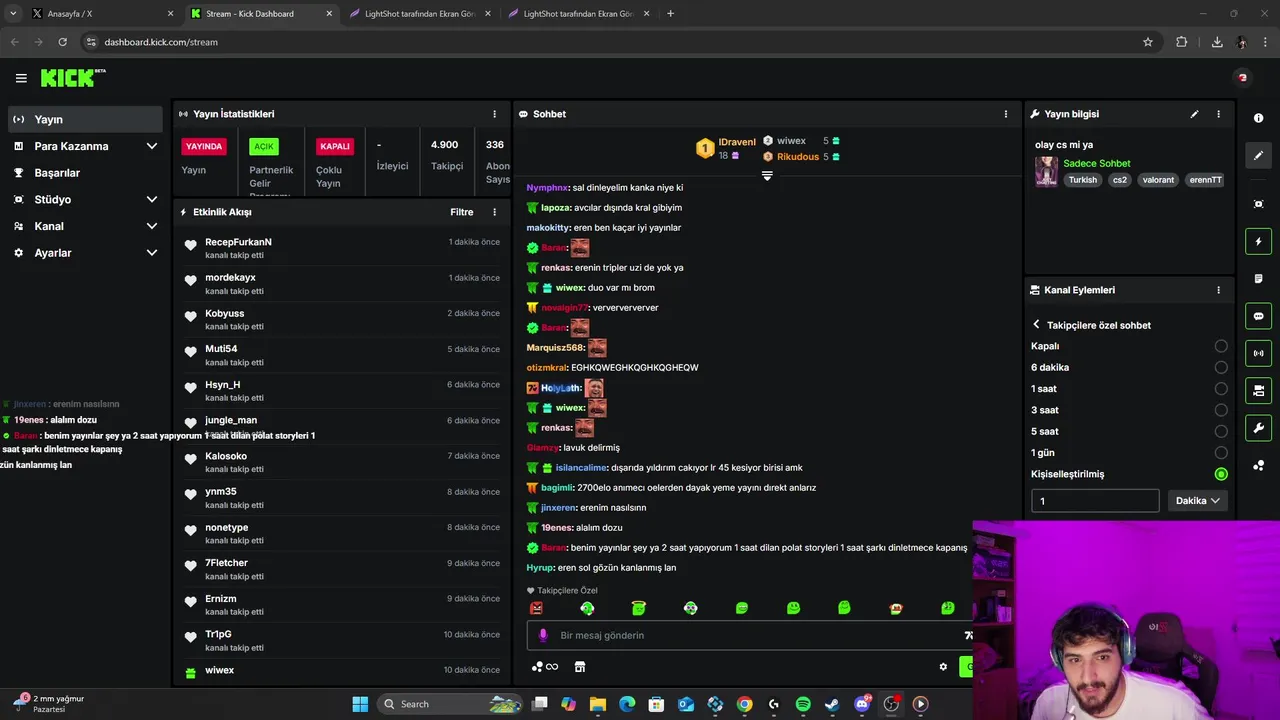Select the Kapalı radio option
This screenshot has height=720, width=1280.
1221,346
